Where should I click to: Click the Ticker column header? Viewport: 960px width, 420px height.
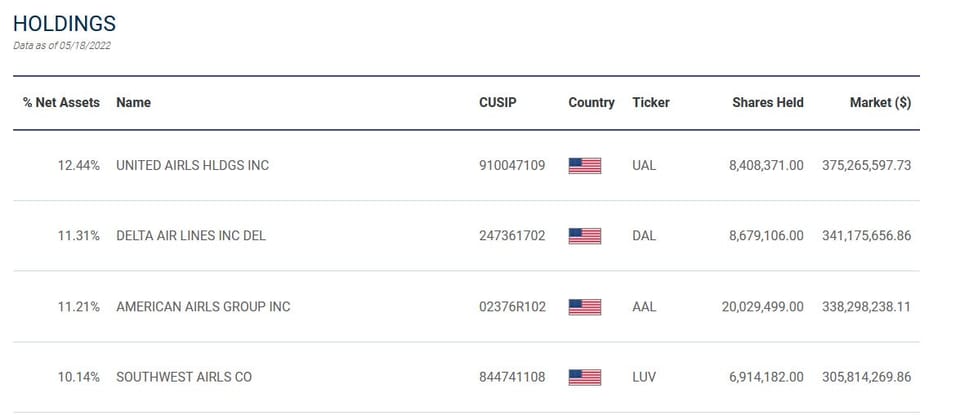[651, 103]
